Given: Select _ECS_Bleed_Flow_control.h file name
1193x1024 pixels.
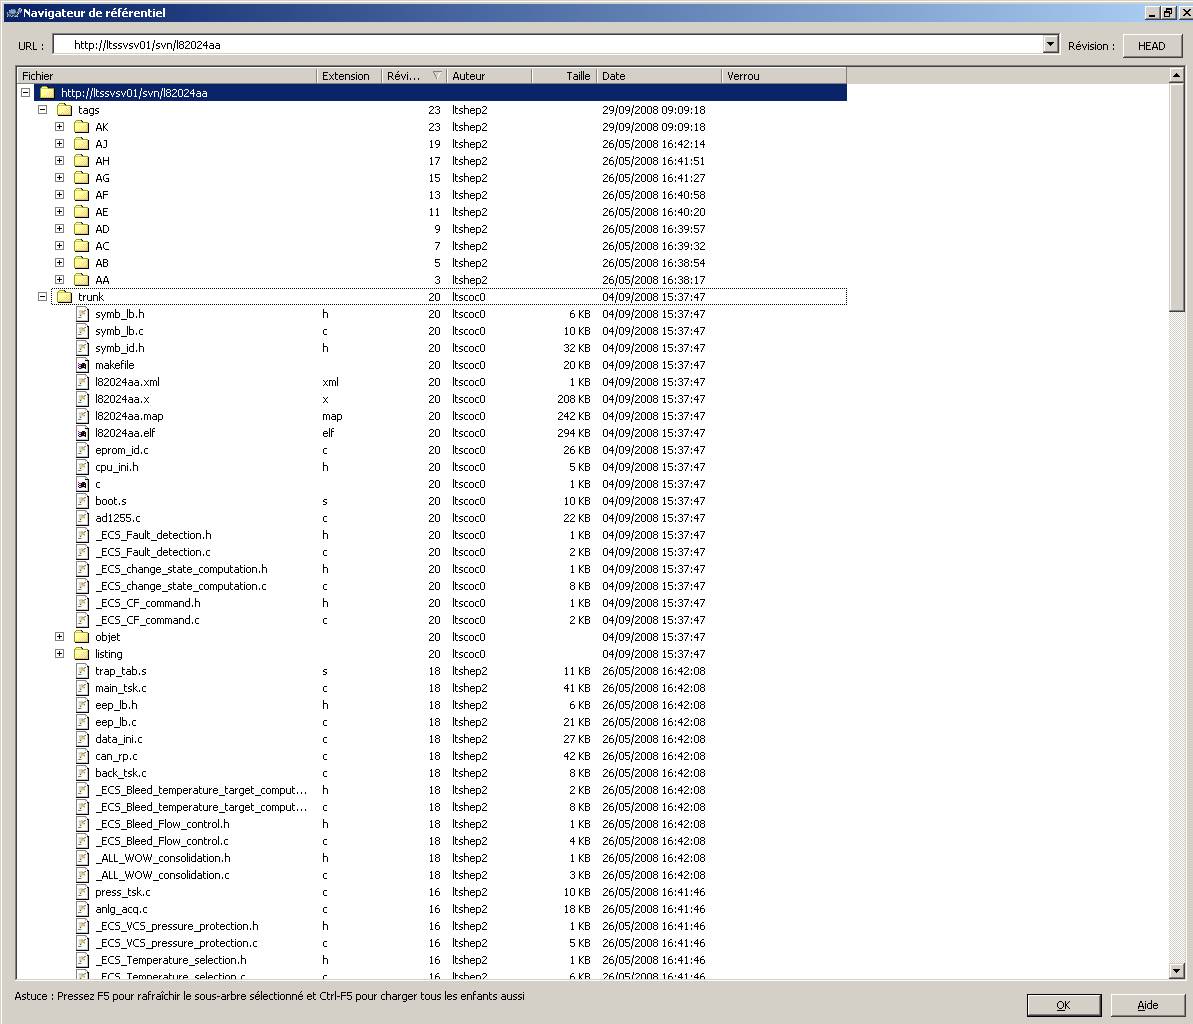Looking at the screenshot, I should point(162,824).
